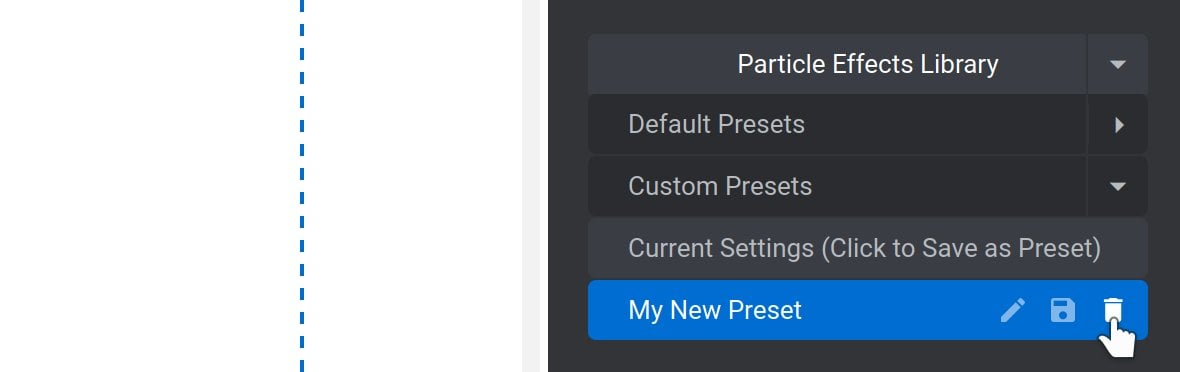Open the Default Presets row label
This screenshot has width=1180, height=372.
tap(716, 124)
